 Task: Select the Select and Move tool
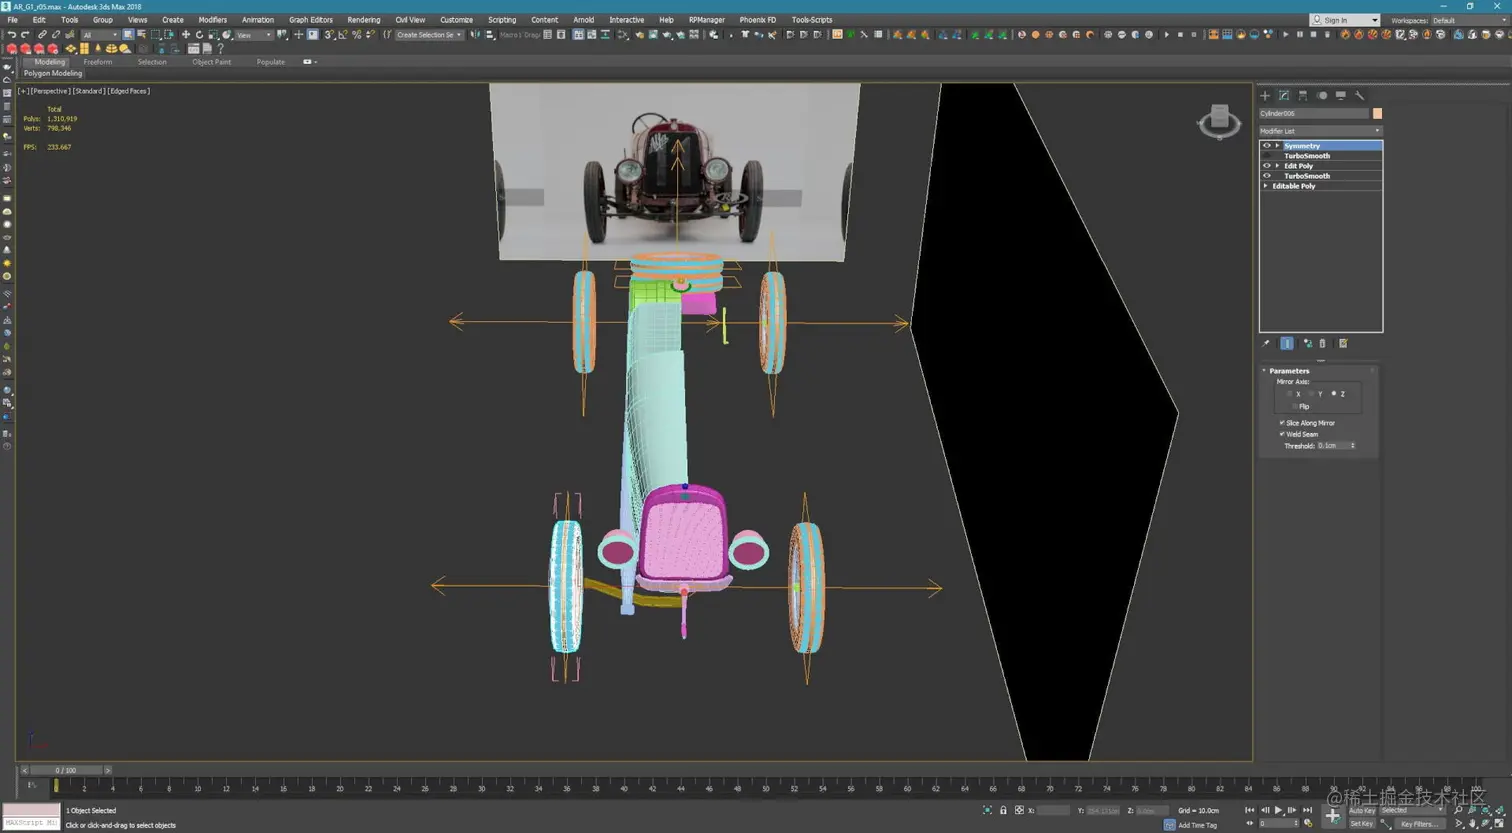pos(186,35)
